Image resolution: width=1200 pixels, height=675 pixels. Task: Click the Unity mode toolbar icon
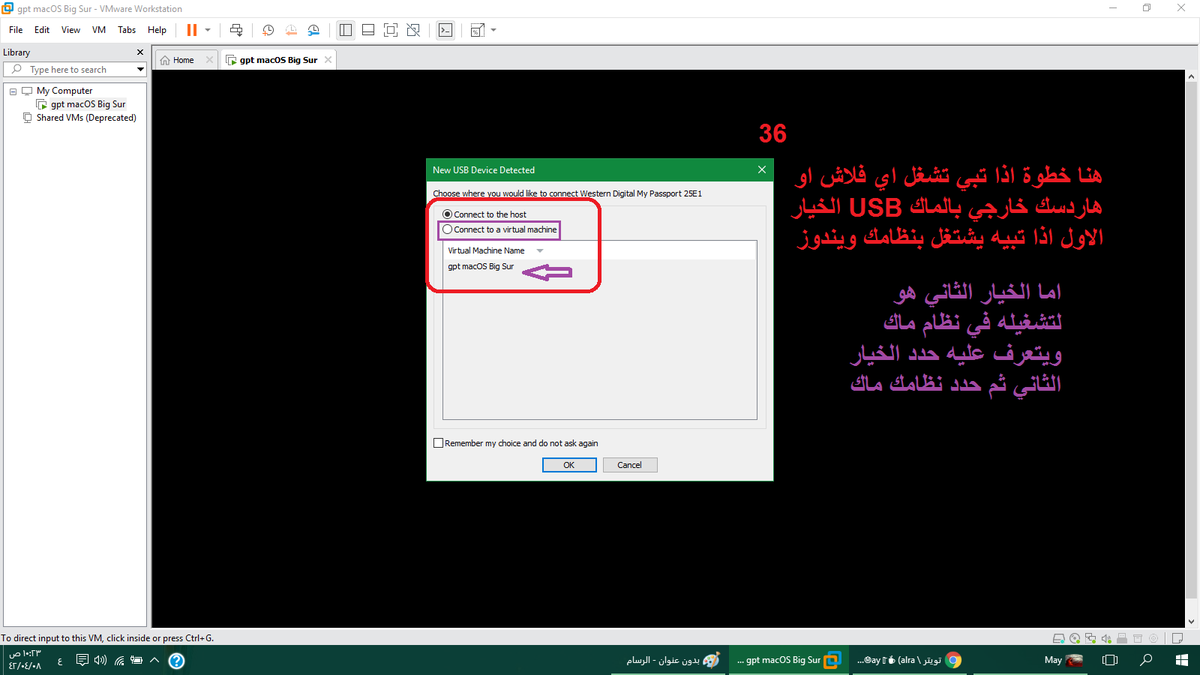414,30
